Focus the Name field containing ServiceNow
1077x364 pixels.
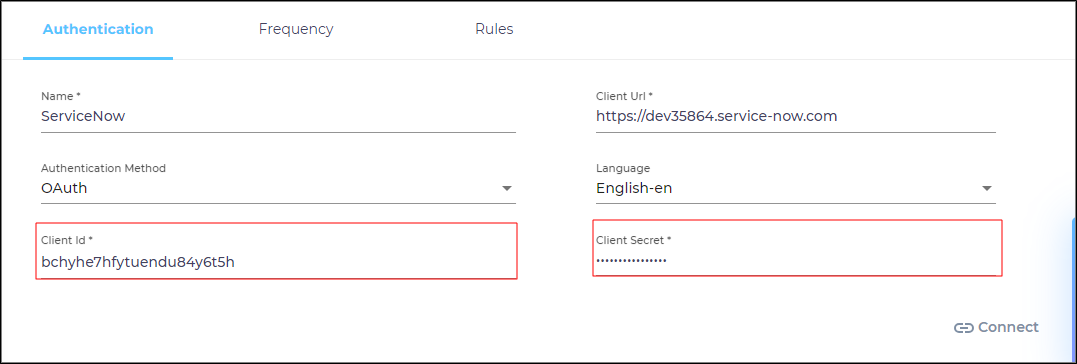pos(278,116)
